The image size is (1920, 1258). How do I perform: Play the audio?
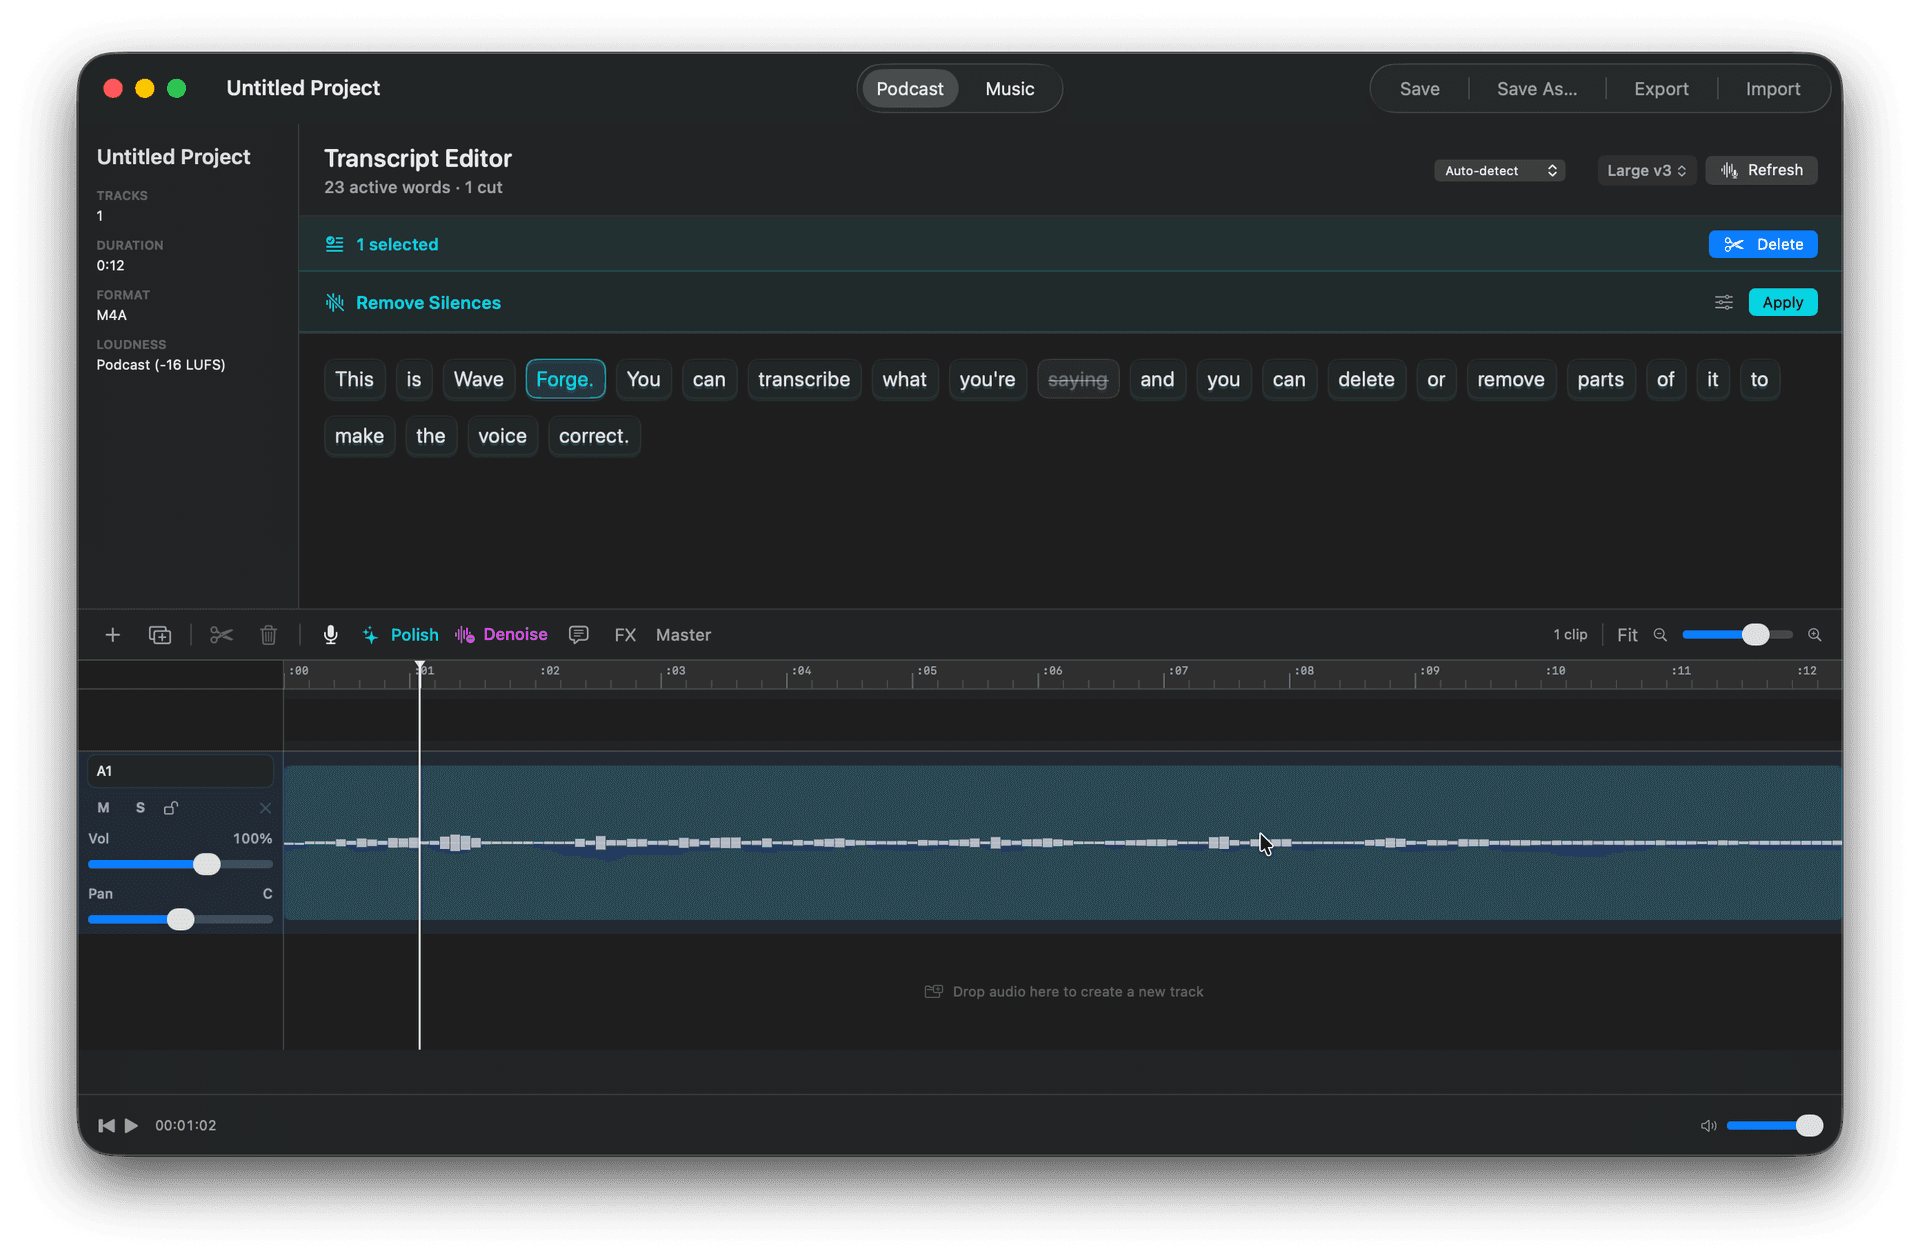tap(131, 1126)
